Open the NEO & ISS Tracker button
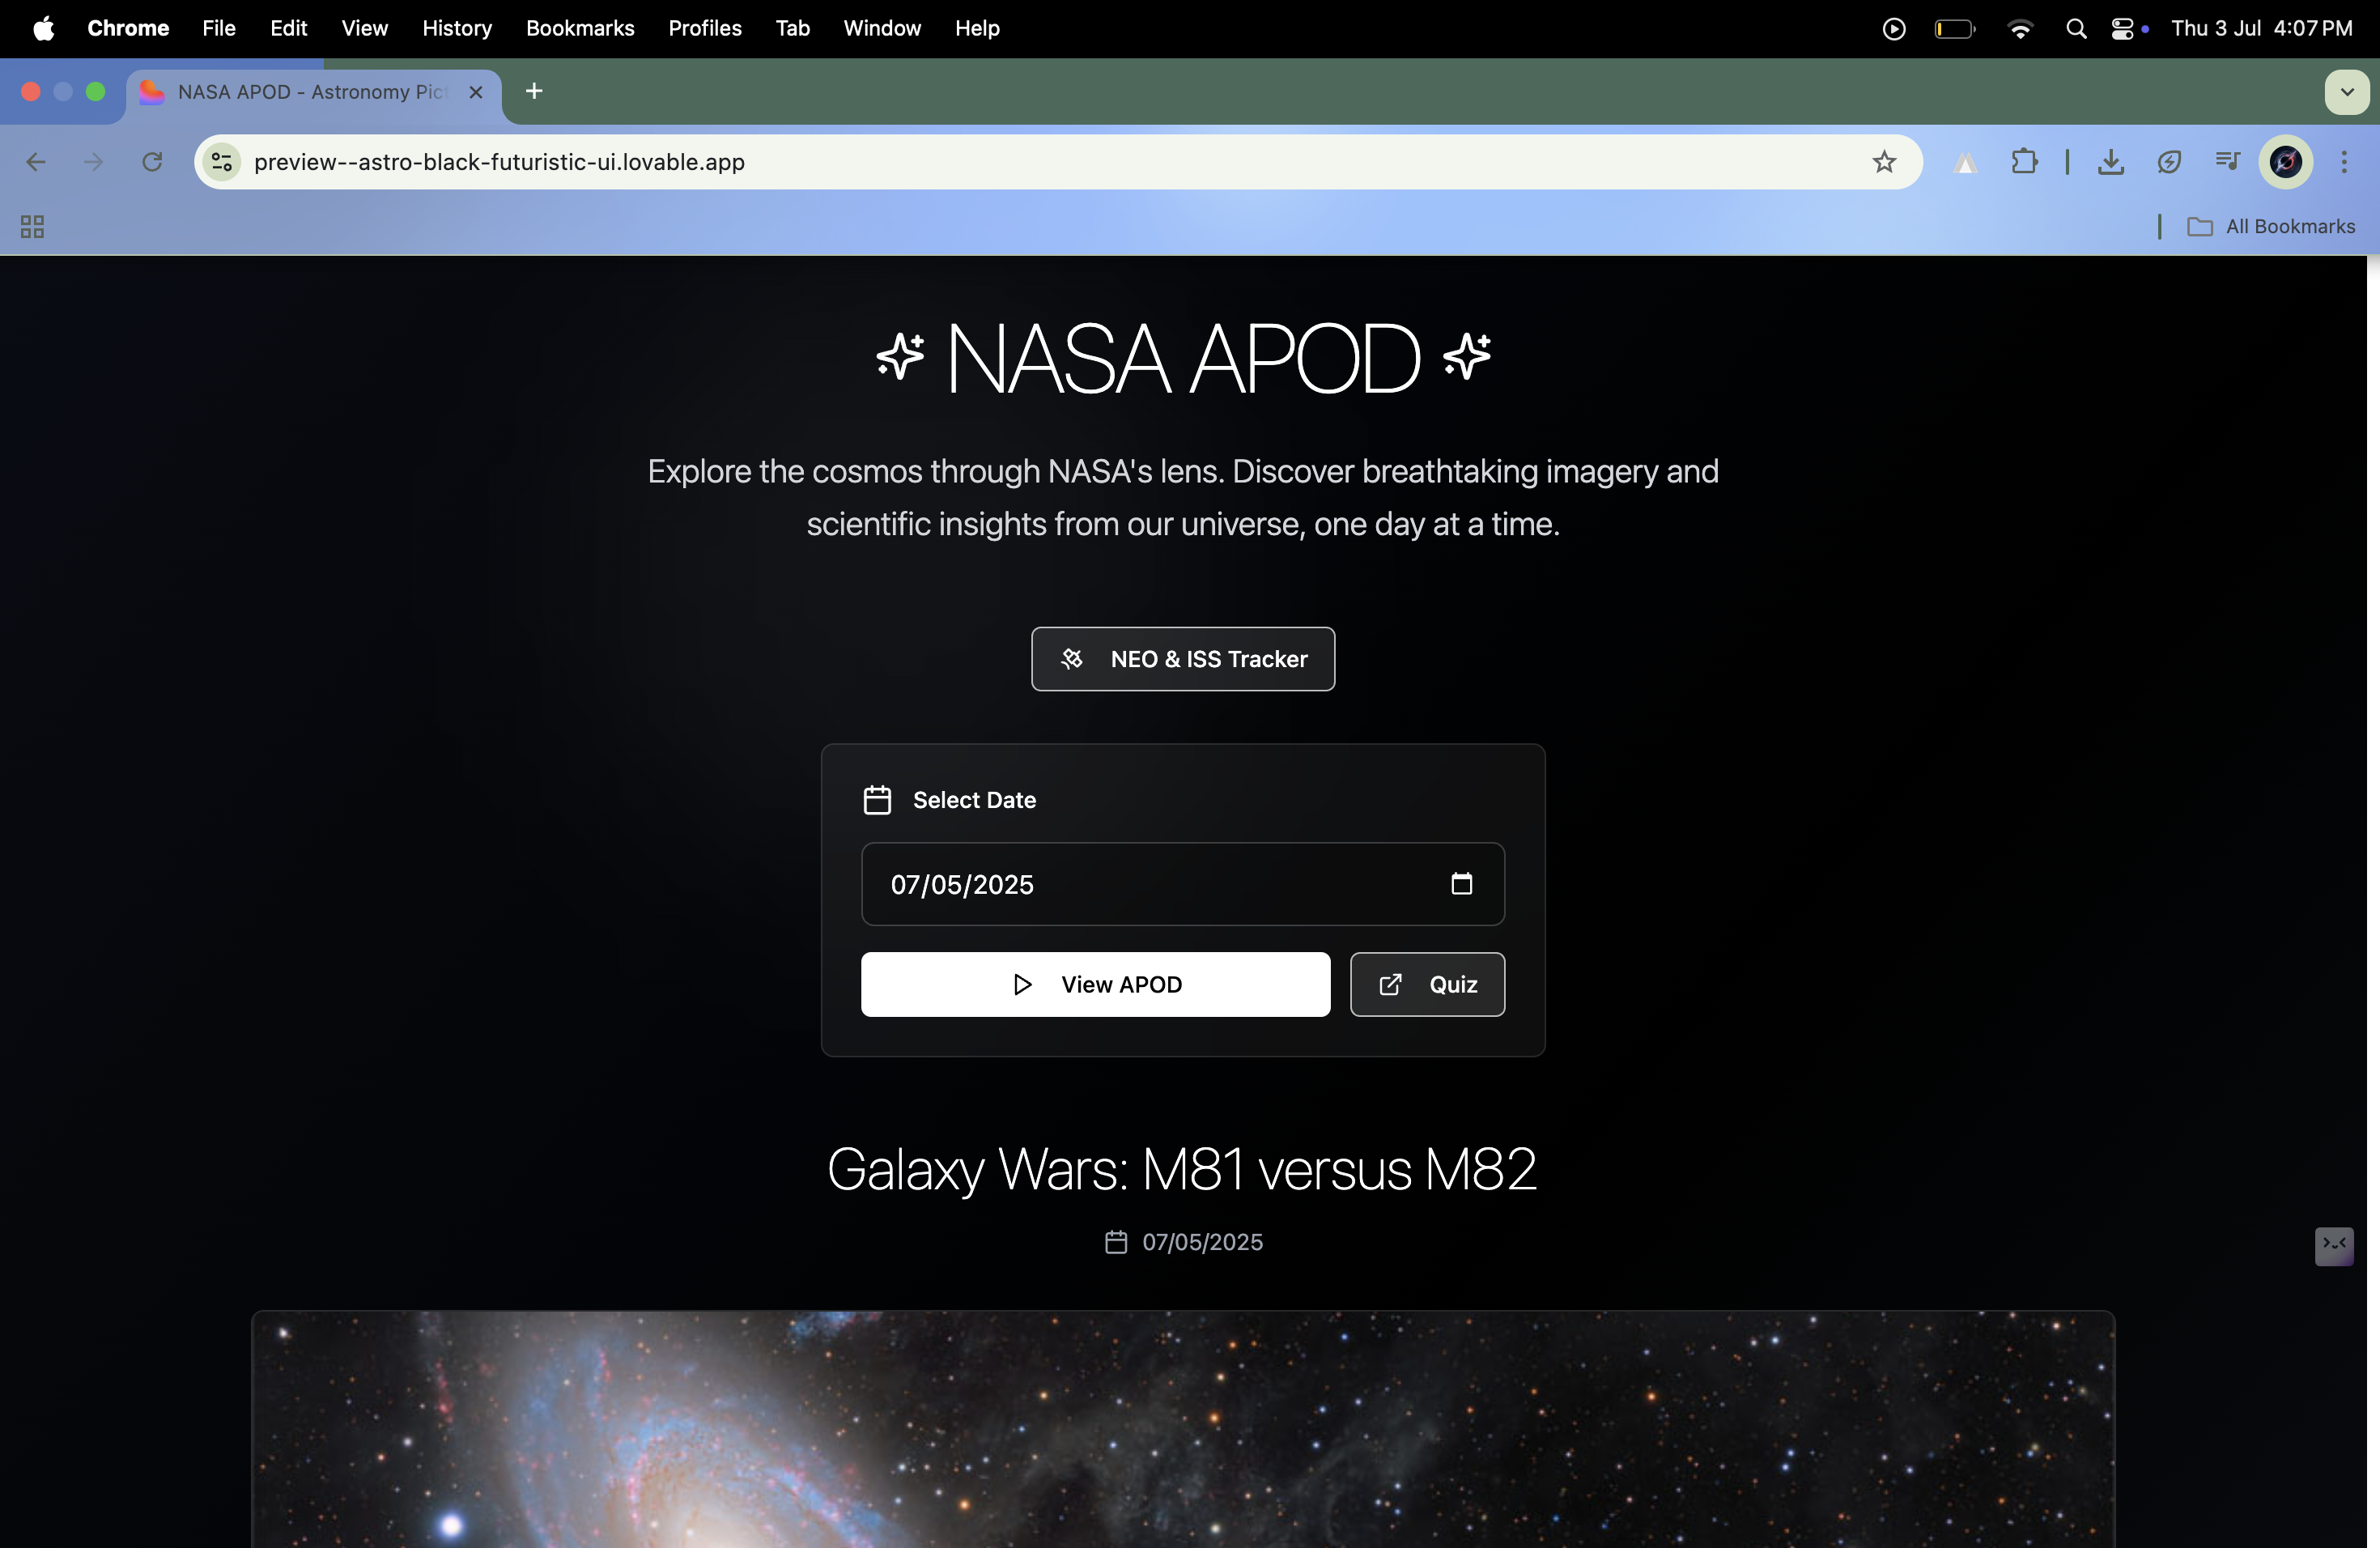The image size is (2380, 1548). click(x=1183, y=659)
